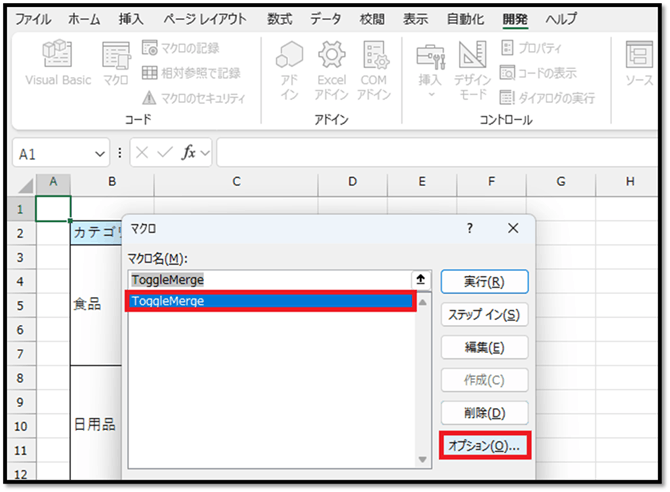
Task: Expand the fx function dropdown chevron
Action: pos(205,153)
